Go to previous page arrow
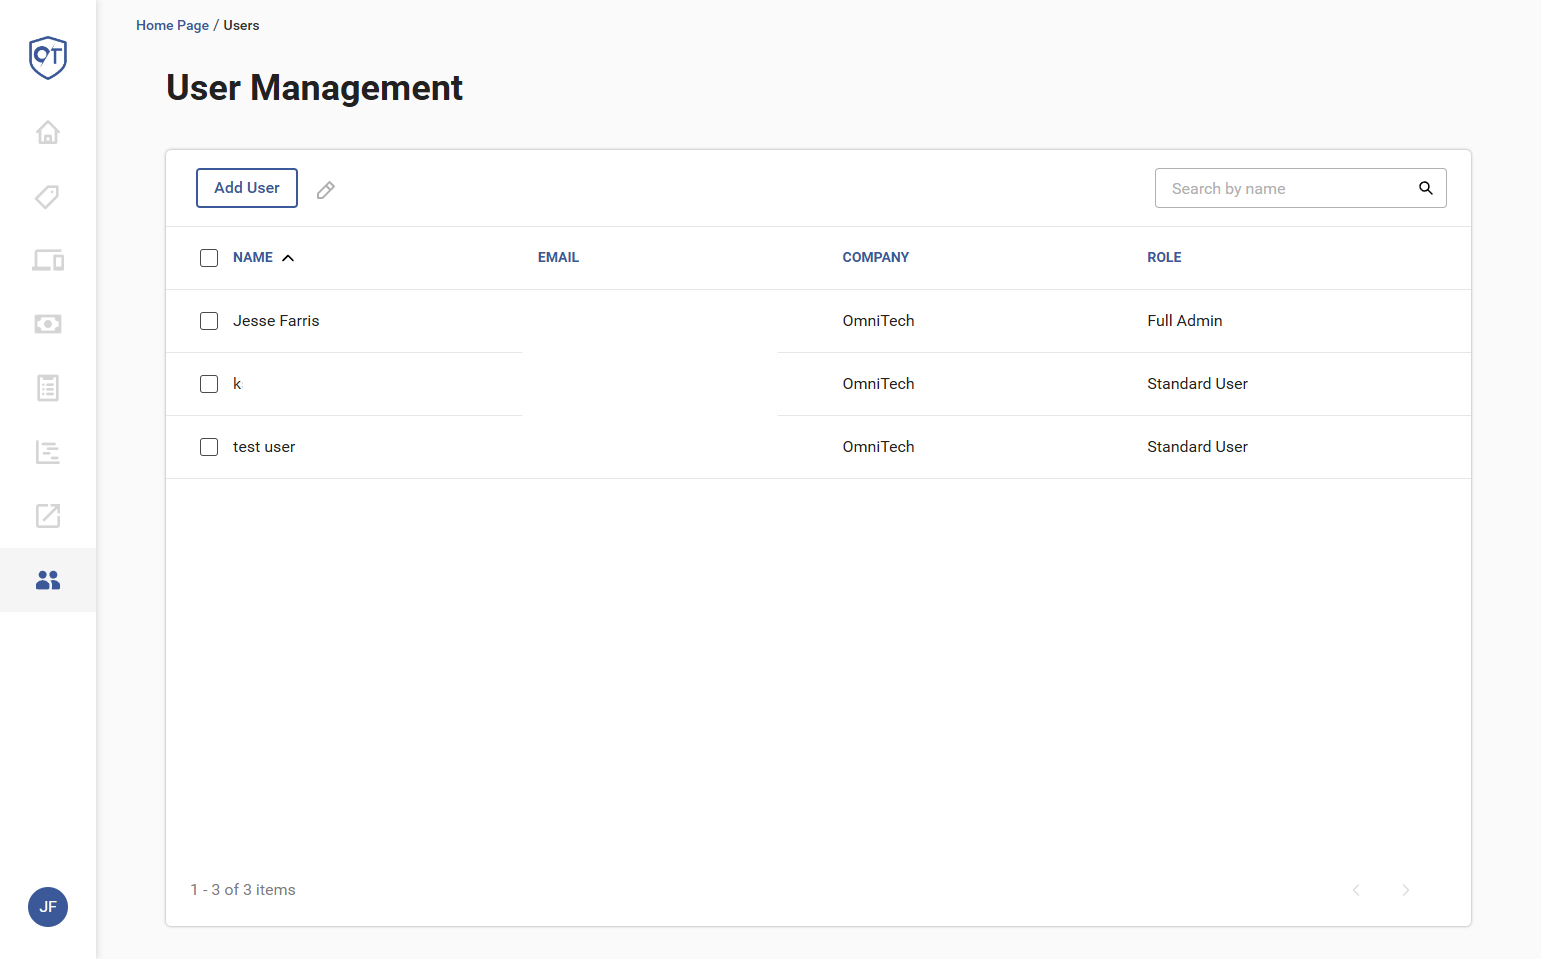Image resolution: width=1541 pixels, height=959 pixels. 1356,890
